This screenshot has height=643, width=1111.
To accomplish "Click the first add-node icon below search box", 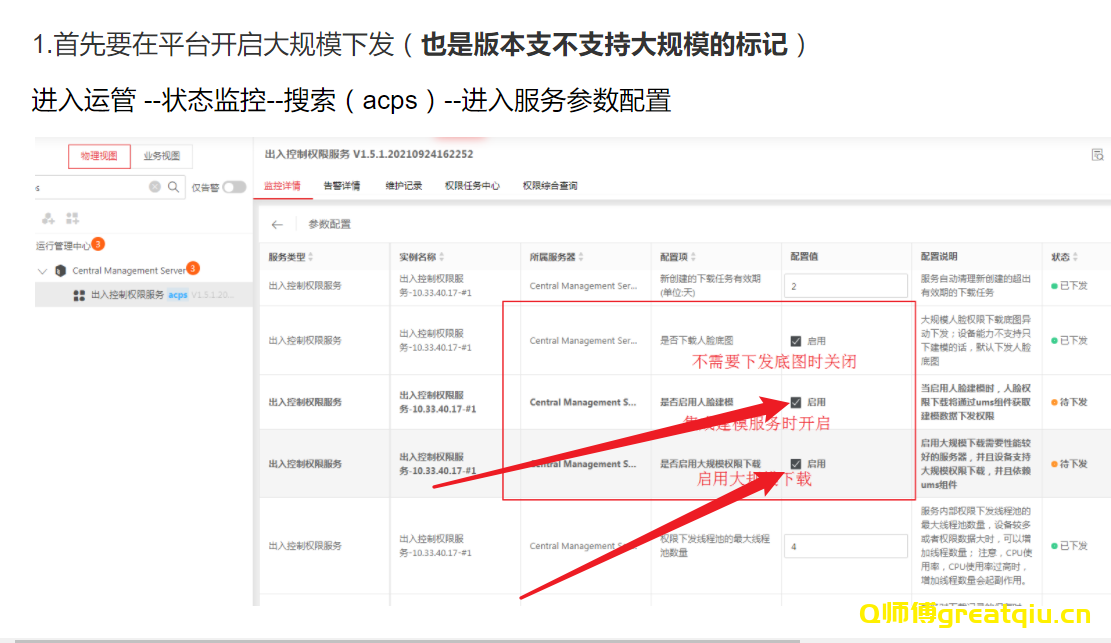I will [48, 218].
